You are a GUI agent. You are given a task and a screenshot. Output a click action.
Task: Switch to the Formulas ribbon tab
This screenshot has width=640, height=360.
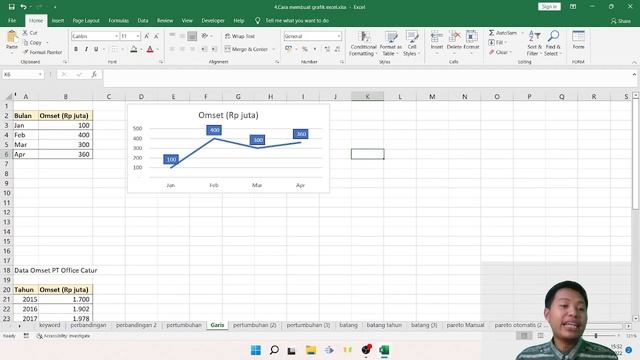(x=118, y=20)
